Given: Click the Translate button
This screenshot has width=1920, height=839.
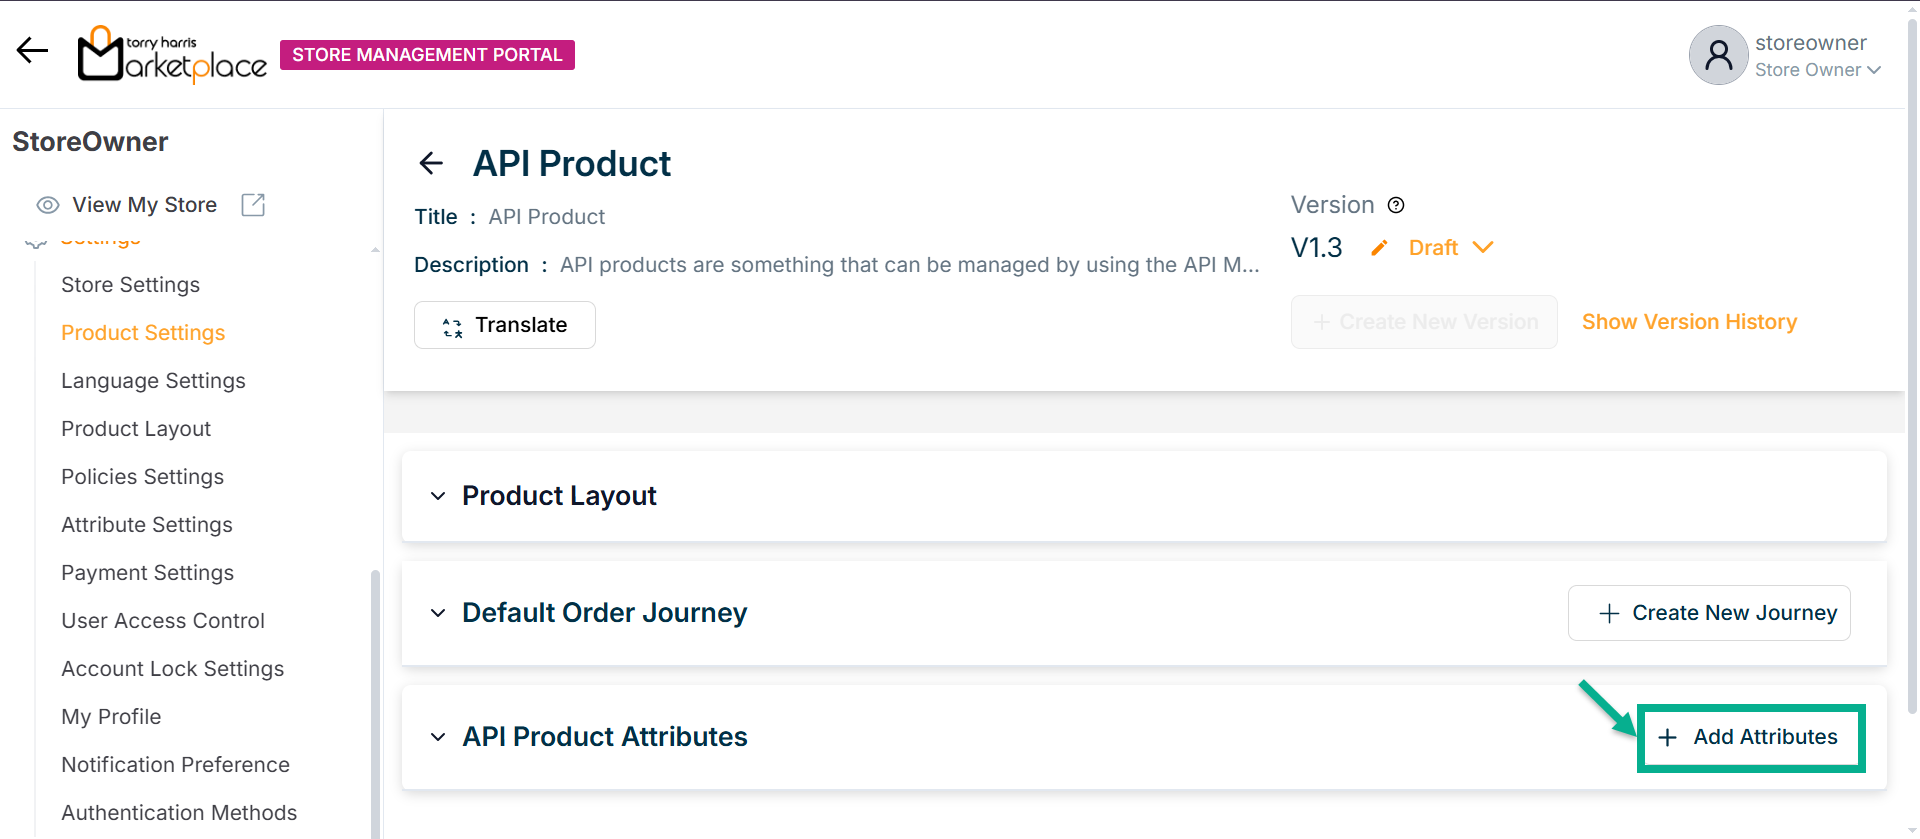Looking at the screenshot, I should (505, 325).
